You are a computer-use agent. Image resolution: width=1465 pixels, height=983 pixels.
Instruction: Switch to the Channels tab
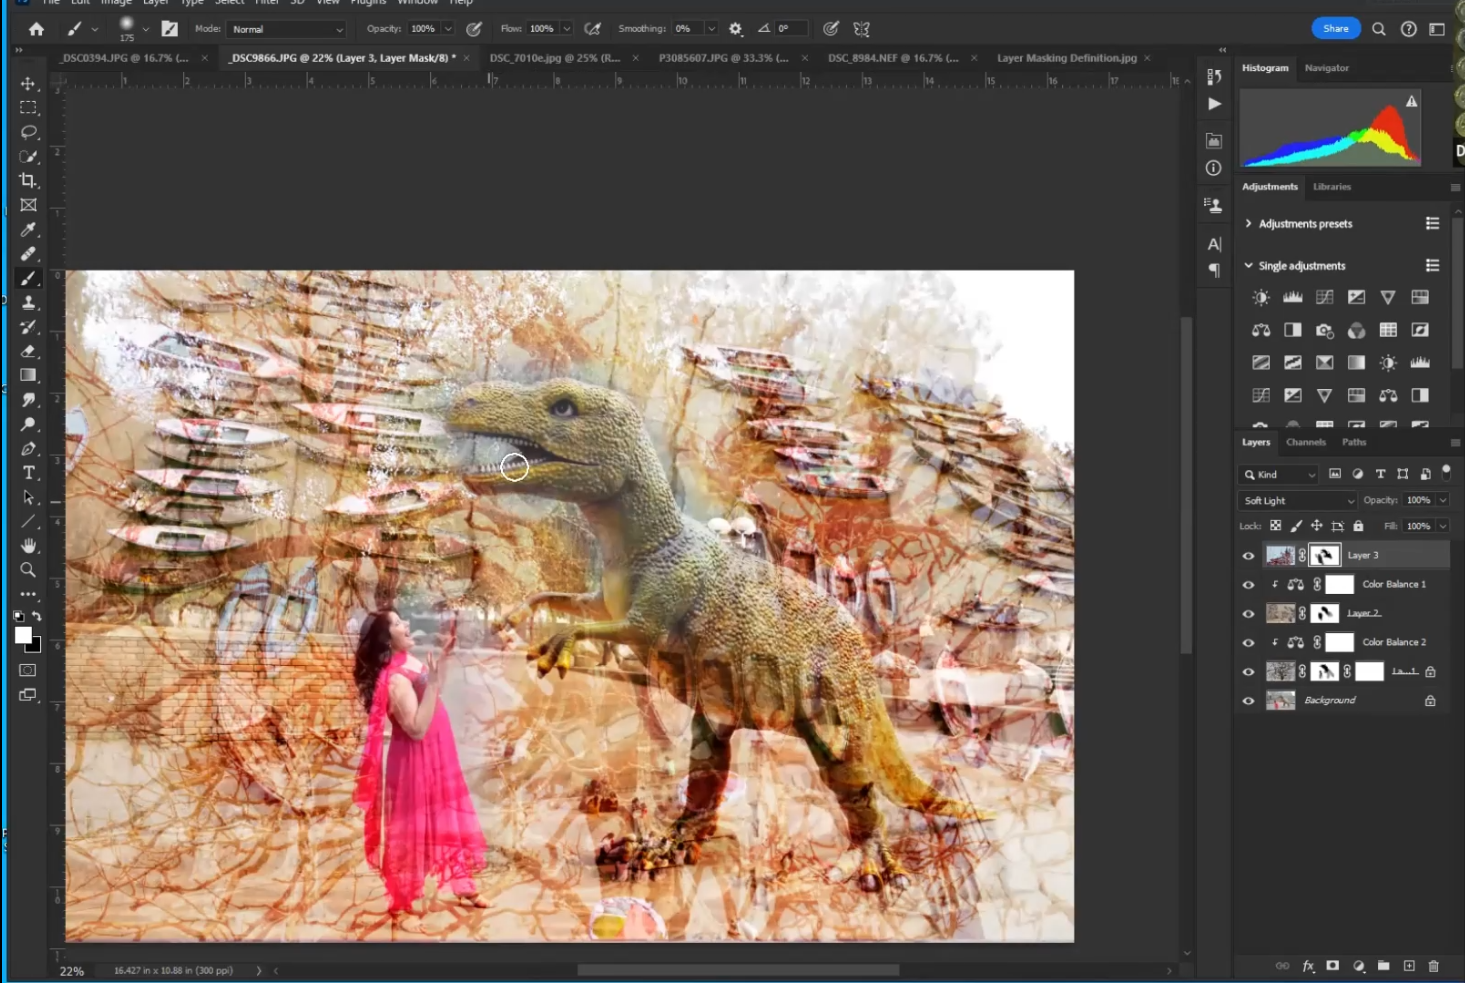(1305, 442)
